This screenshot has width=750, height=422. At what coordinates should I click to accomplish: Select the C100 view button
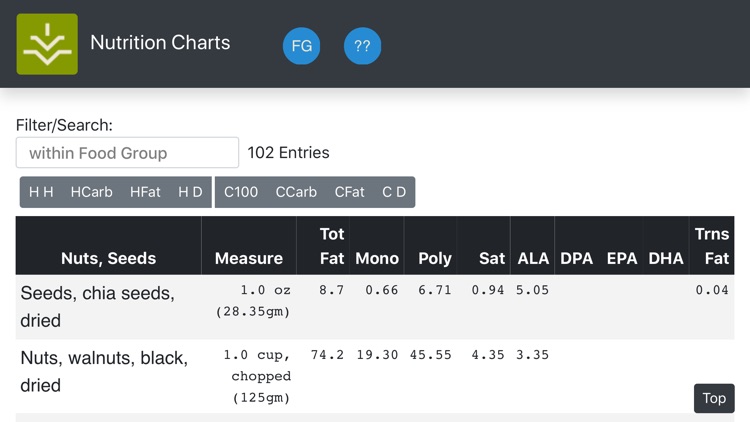(241, 192)
